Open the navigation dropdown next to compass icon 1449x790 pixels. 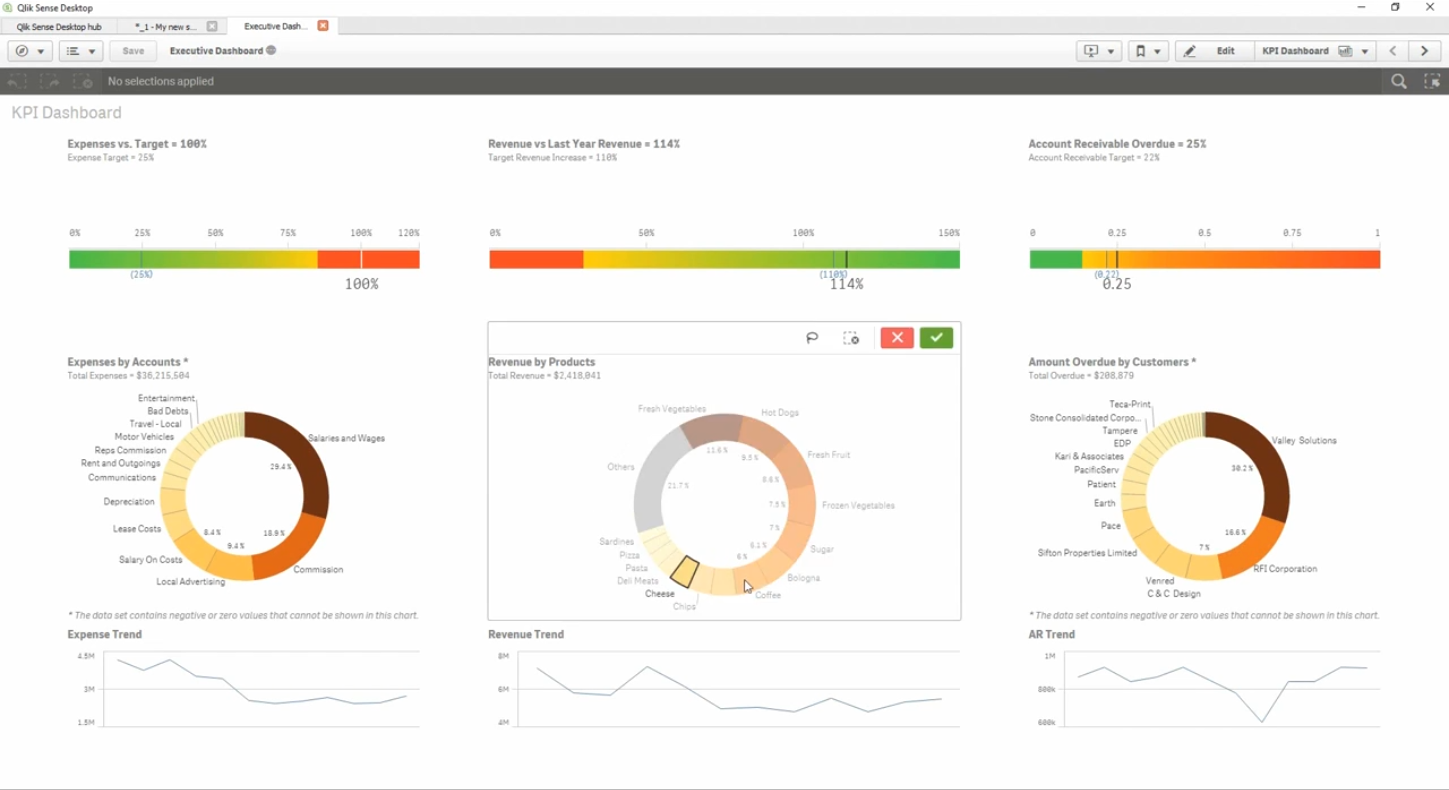tap(42, 50)
